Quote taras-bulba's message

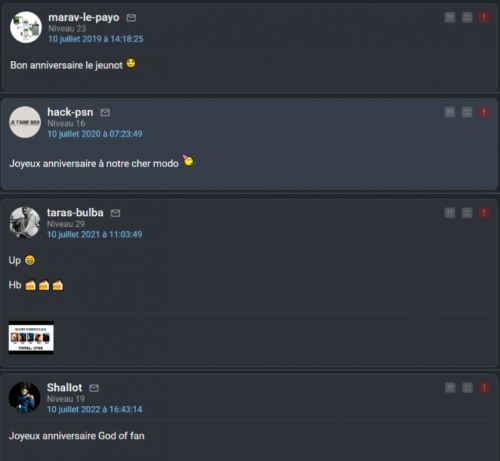pyautogui.click(x=450, y=213)
